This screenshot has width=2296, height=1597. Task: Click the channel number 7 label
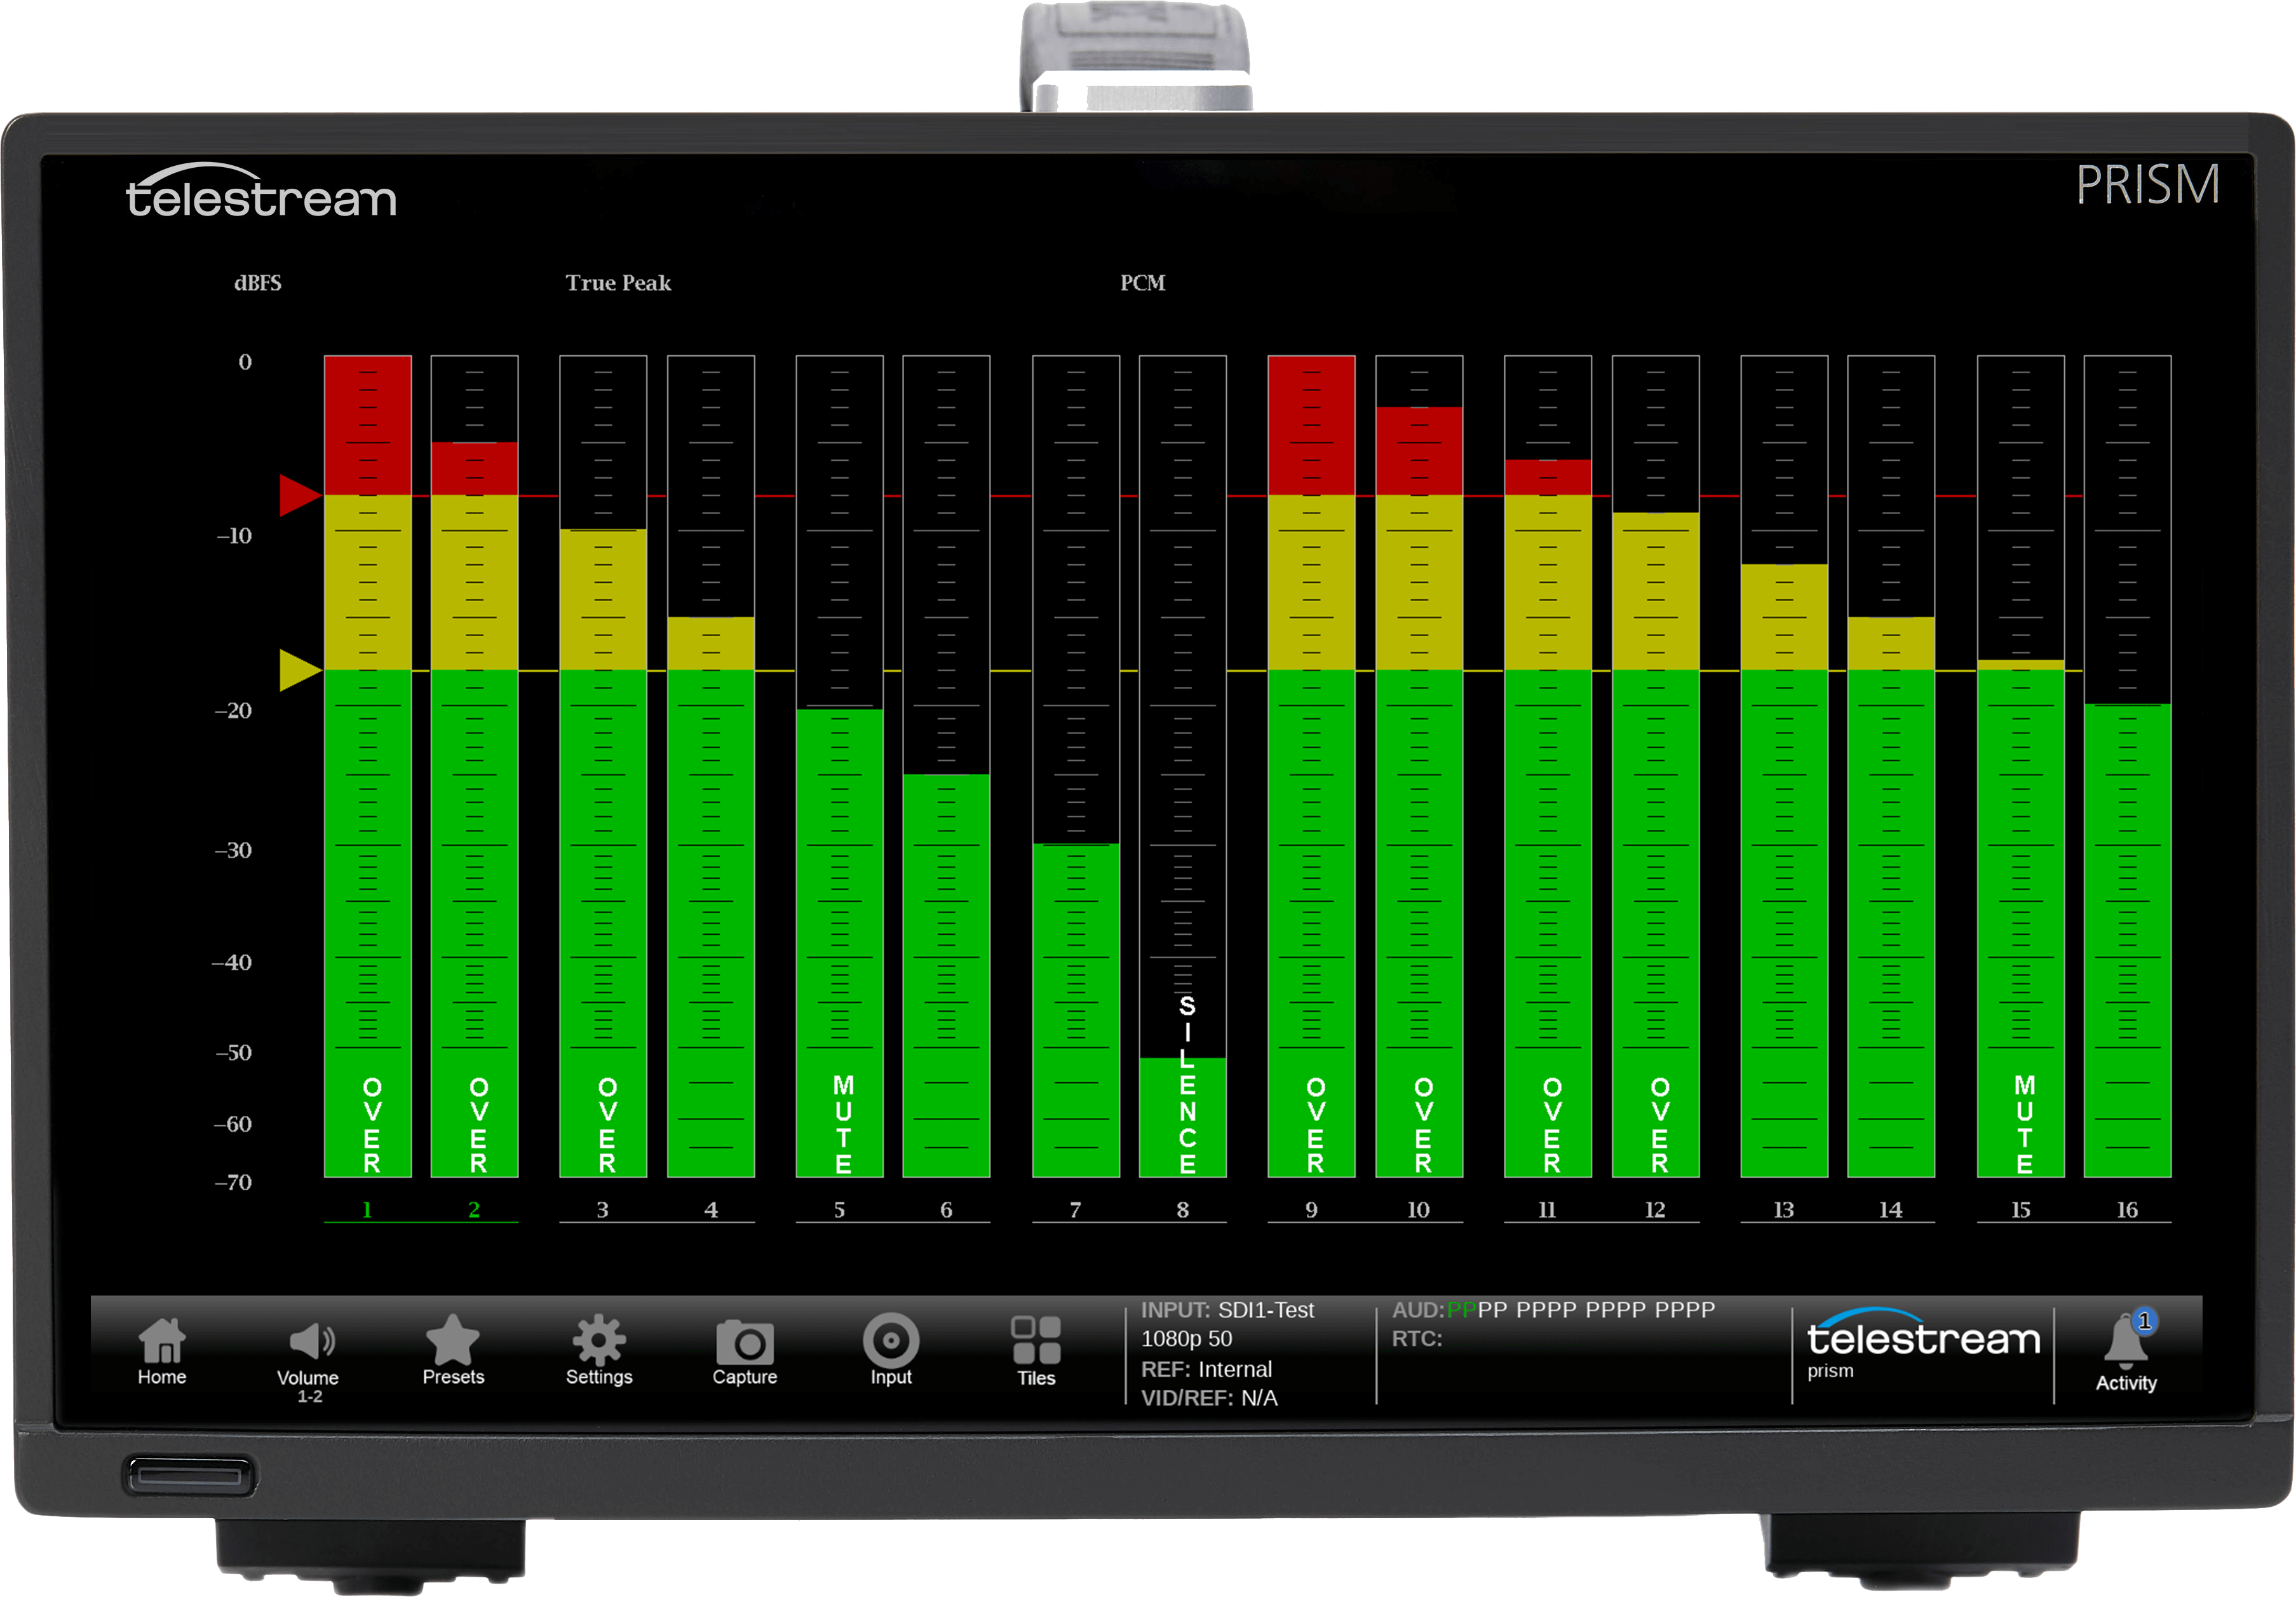coord(1075,1209)
